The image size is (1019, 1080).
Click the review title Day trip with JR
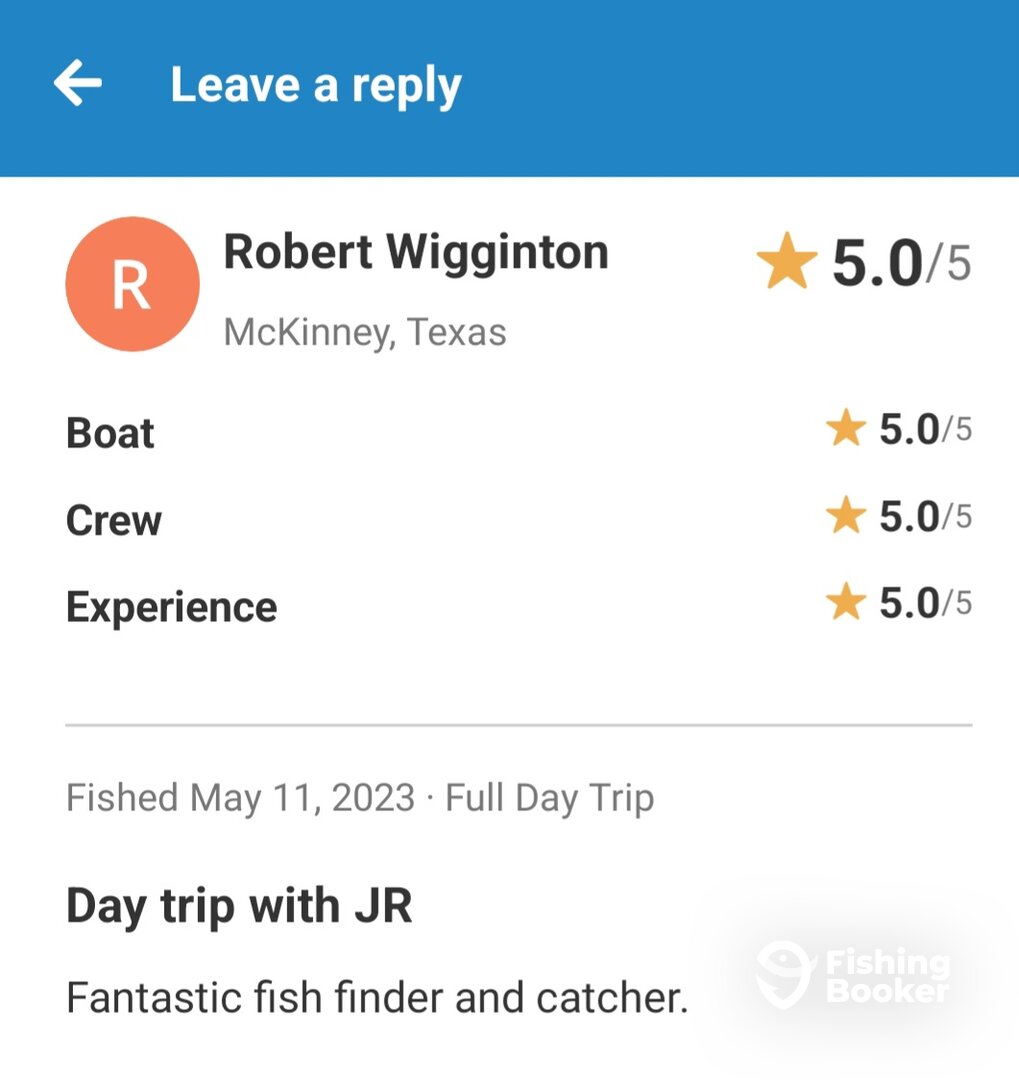point(239,906)
